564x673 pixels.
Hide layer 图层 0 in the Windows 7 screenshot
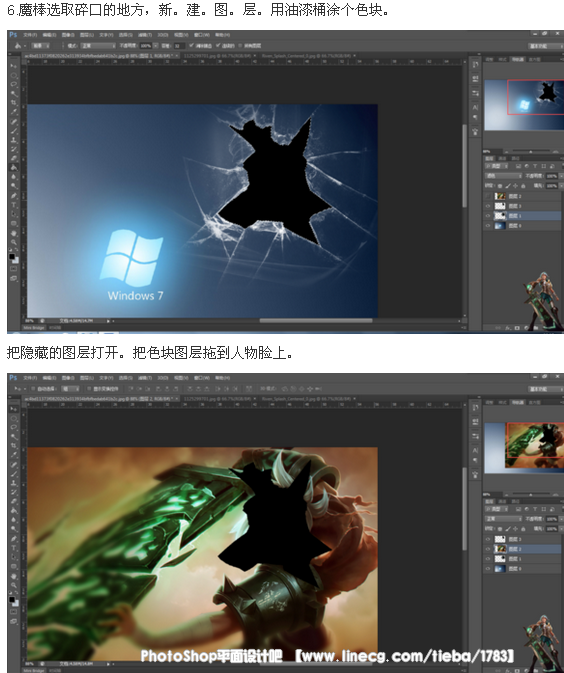[488, 225]
